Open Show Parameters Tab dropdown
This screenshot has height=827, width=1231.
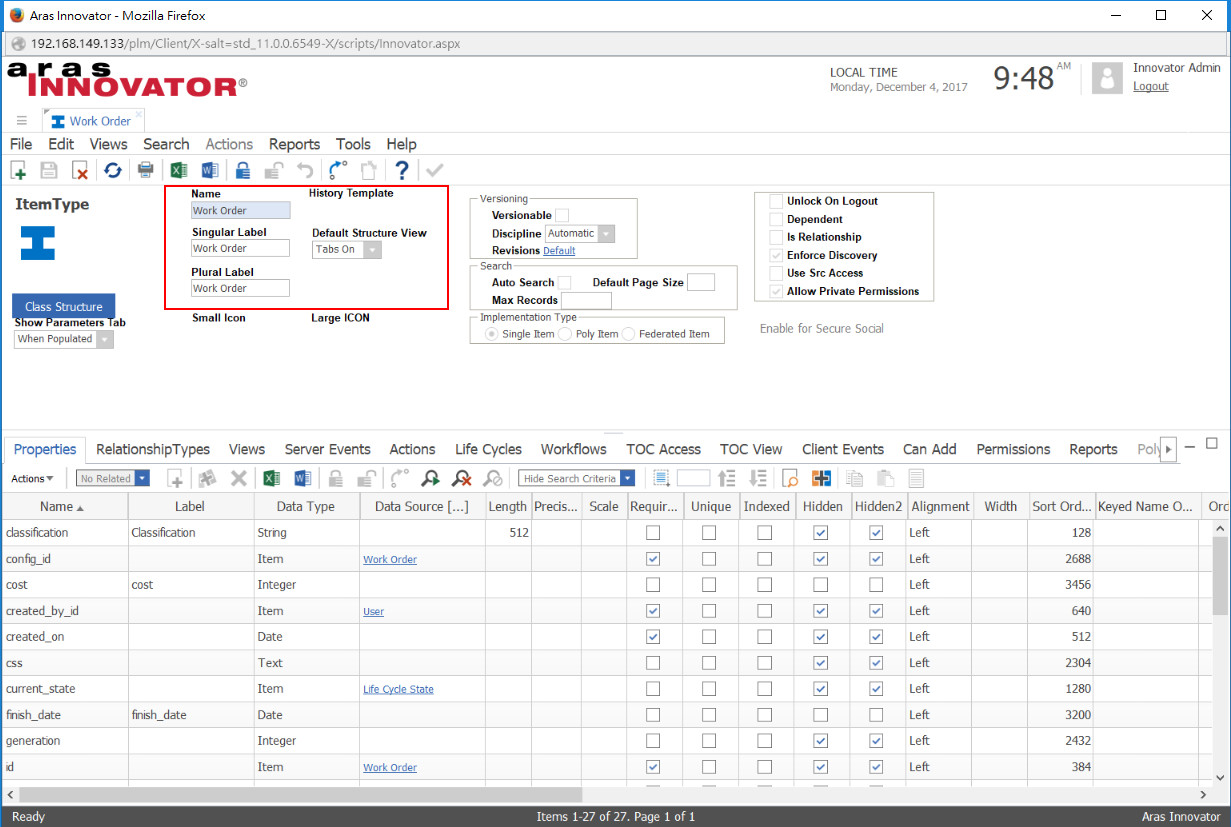(104, 339)
